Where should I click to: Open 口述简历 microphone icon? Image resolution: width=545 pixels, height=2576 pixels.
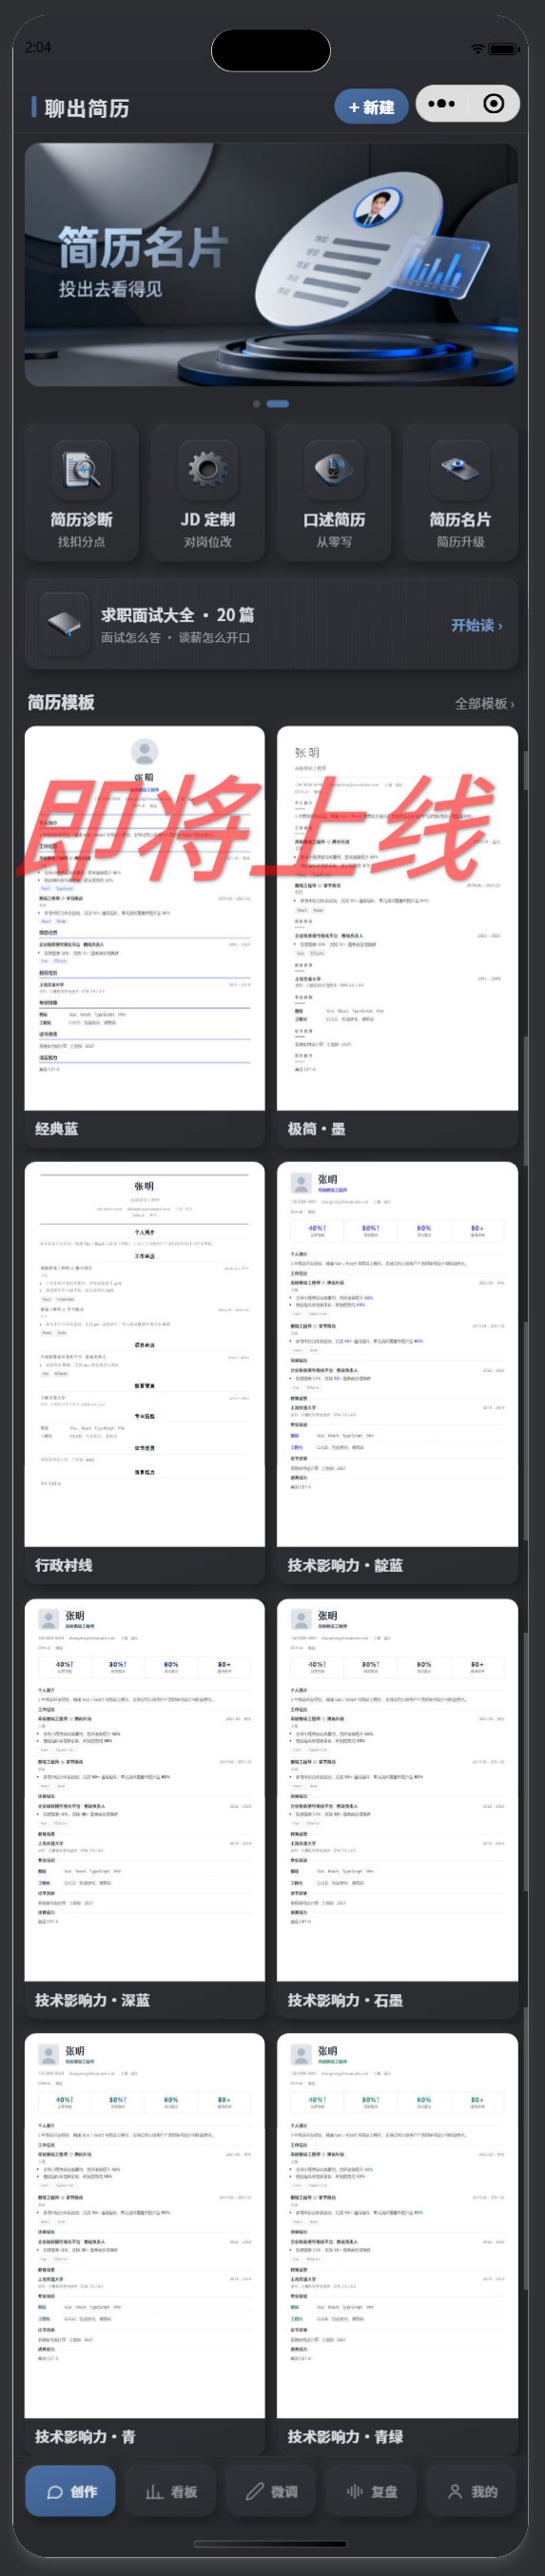pos(334,469)
